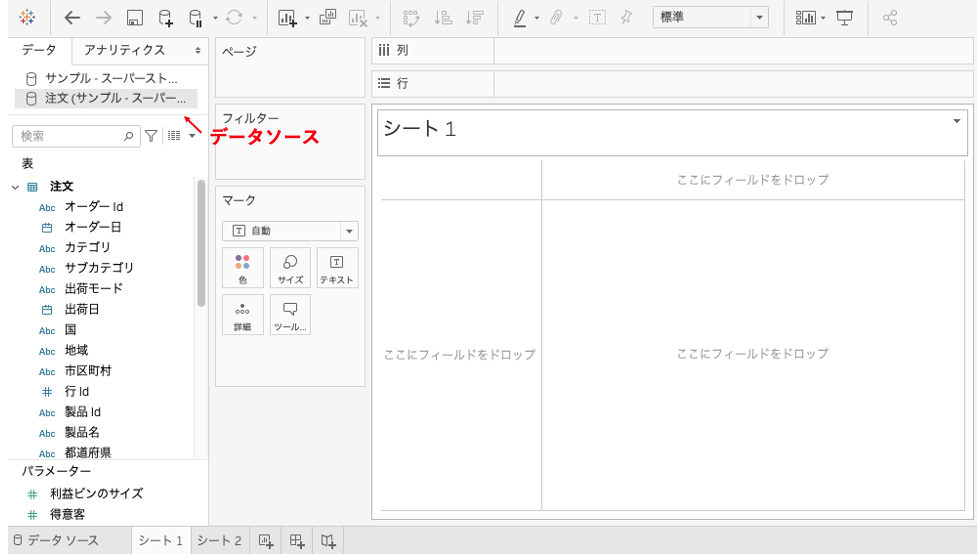This screenshot has width=980, height=554.
Task: Click the Sort descending icon
Action: click(475, 18)
